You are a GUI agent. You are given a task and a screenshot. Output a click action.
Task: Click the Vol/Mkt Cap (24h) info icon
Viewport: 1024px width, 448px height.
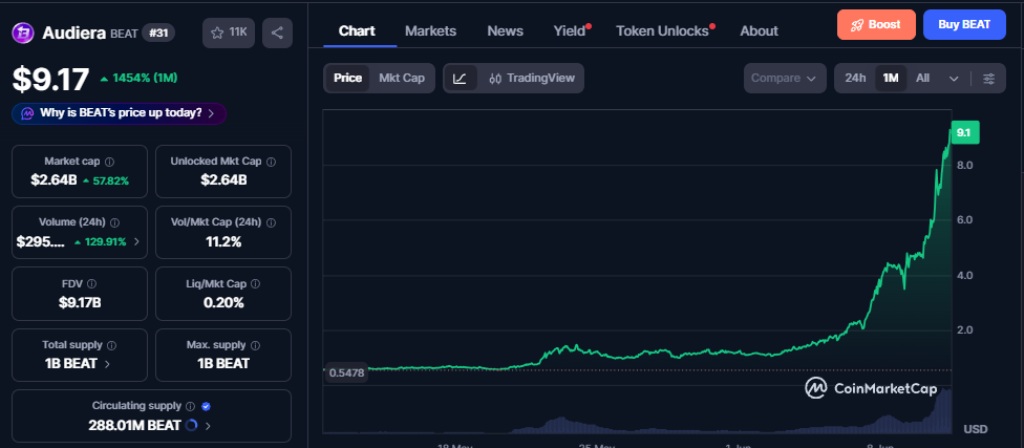(x=271, y=223)
